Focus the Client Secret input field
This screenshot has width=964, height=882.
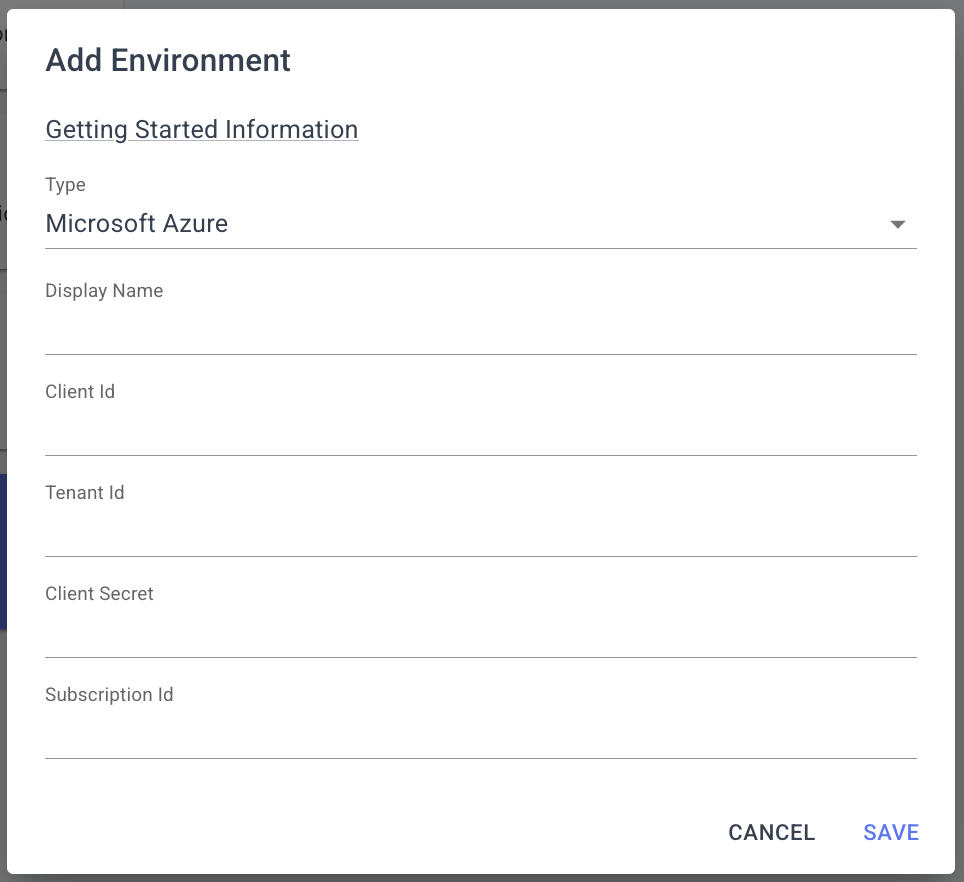pyautogui.click(x=481, y=634)
